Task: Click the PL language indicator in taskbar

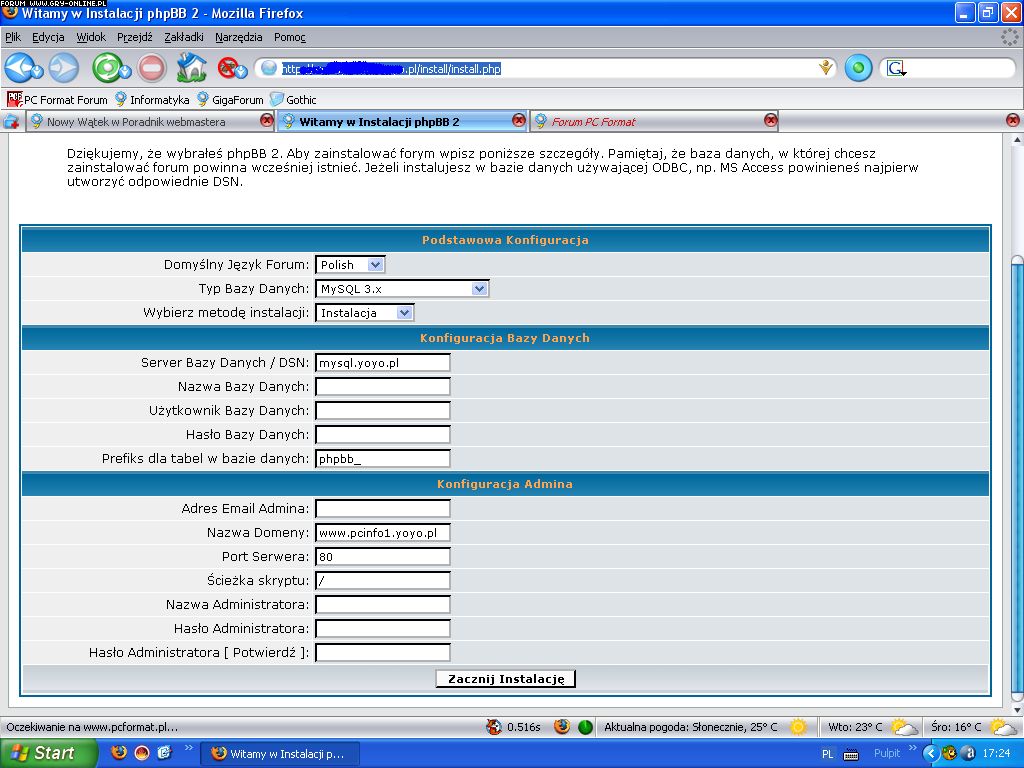Action: coord(827,754)
